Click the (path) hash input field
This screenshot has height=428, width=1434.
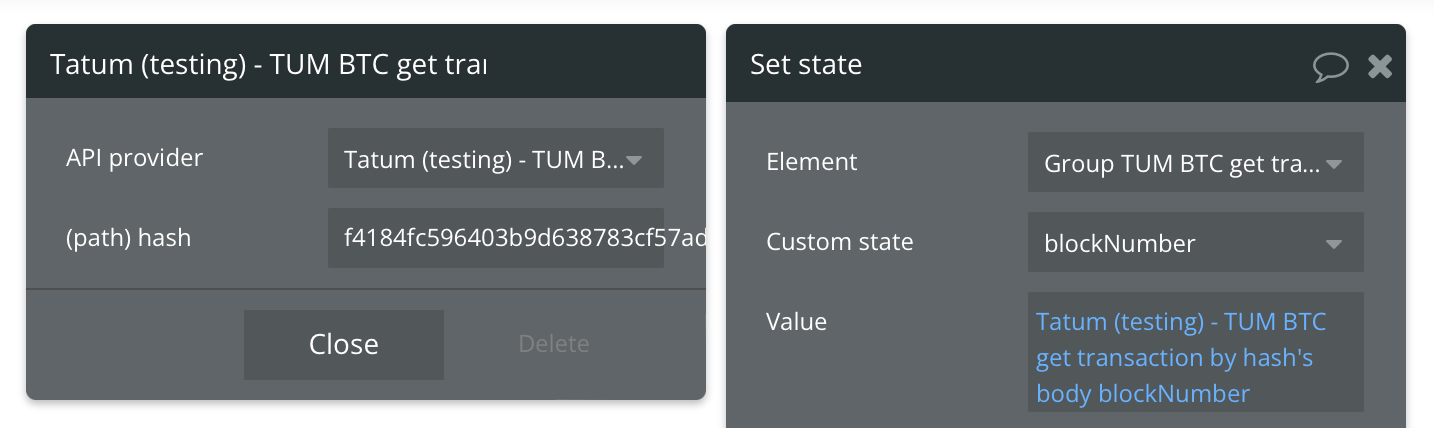pos(496,238)
